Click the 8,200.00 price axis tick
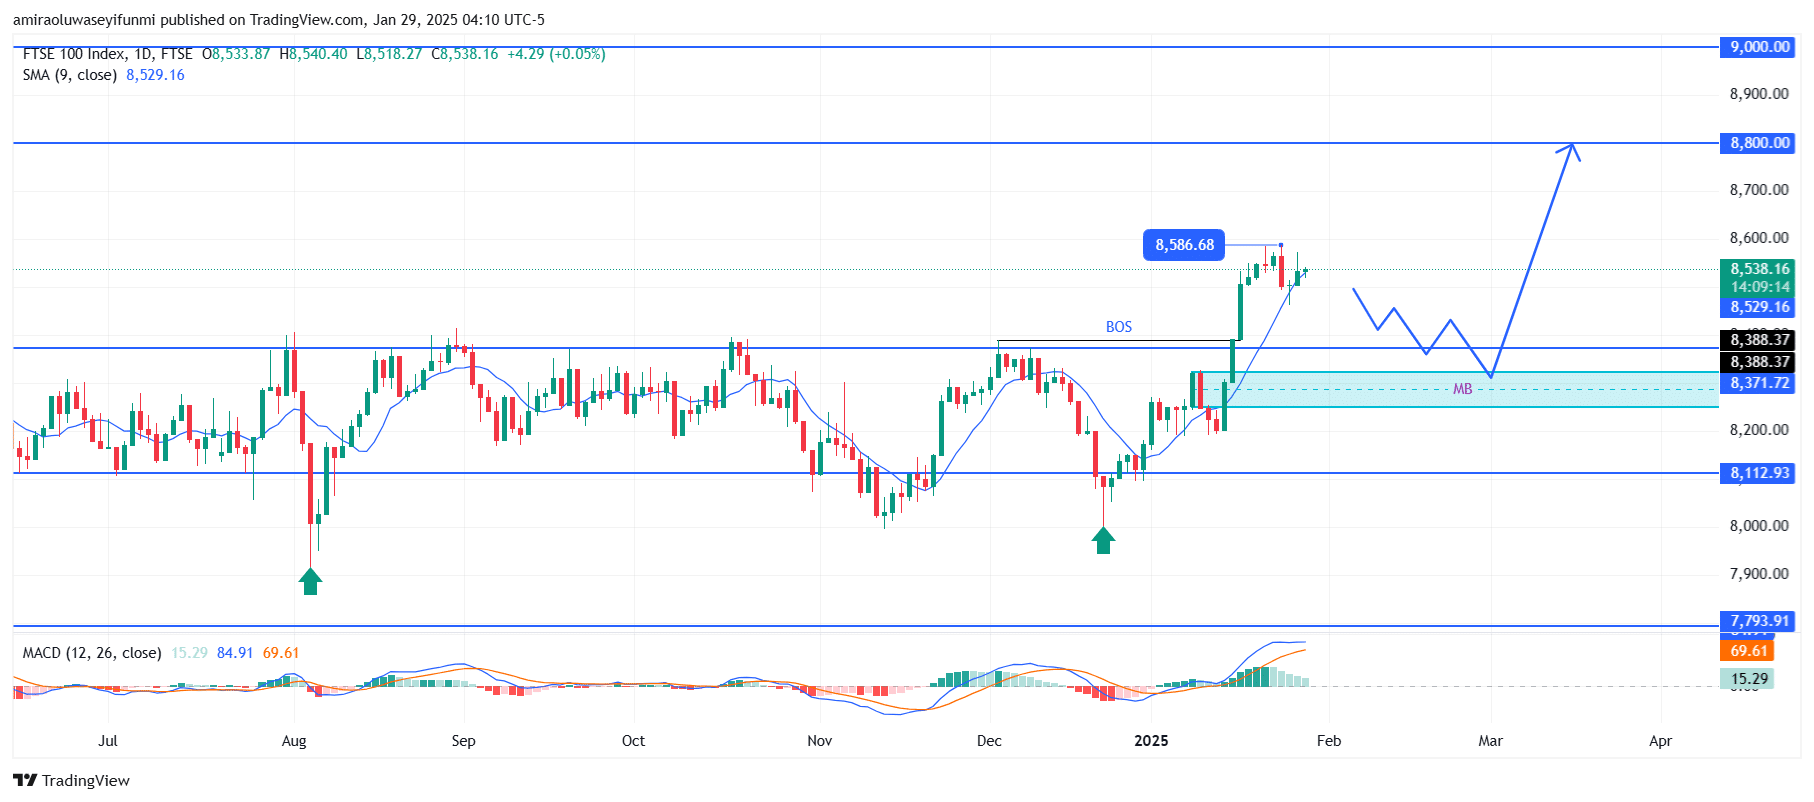This screenshot has width=1814, height=802. pyautogui.click(x=1759, y=430)
